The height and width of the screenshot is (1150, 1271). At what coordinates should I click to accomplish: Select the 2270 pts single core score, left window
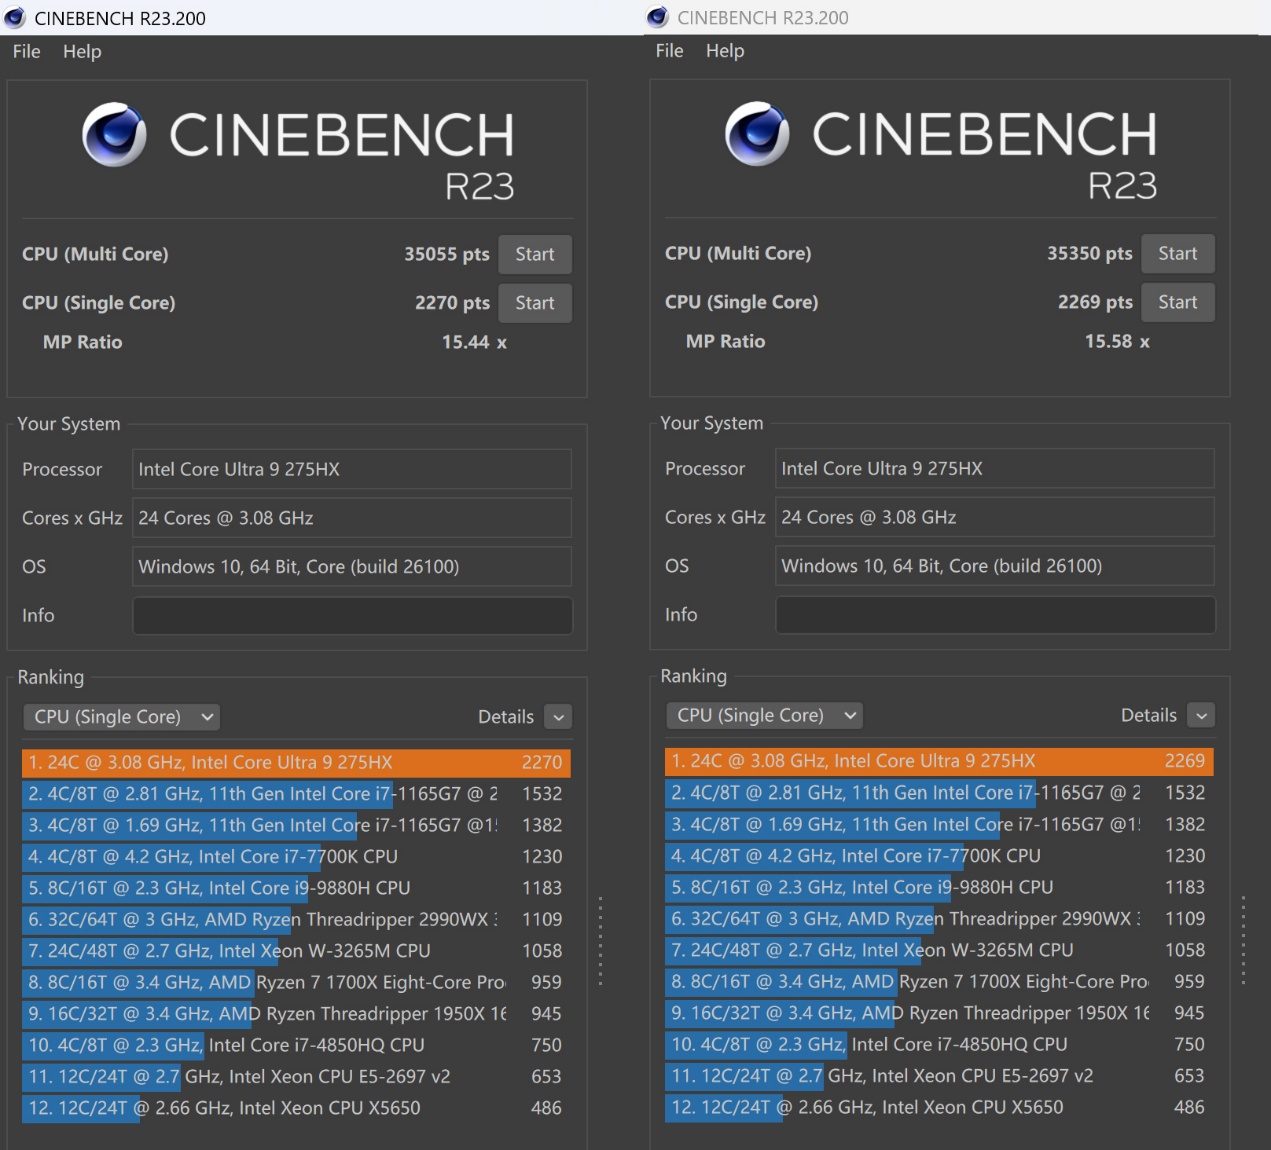(x=452, y=303)
